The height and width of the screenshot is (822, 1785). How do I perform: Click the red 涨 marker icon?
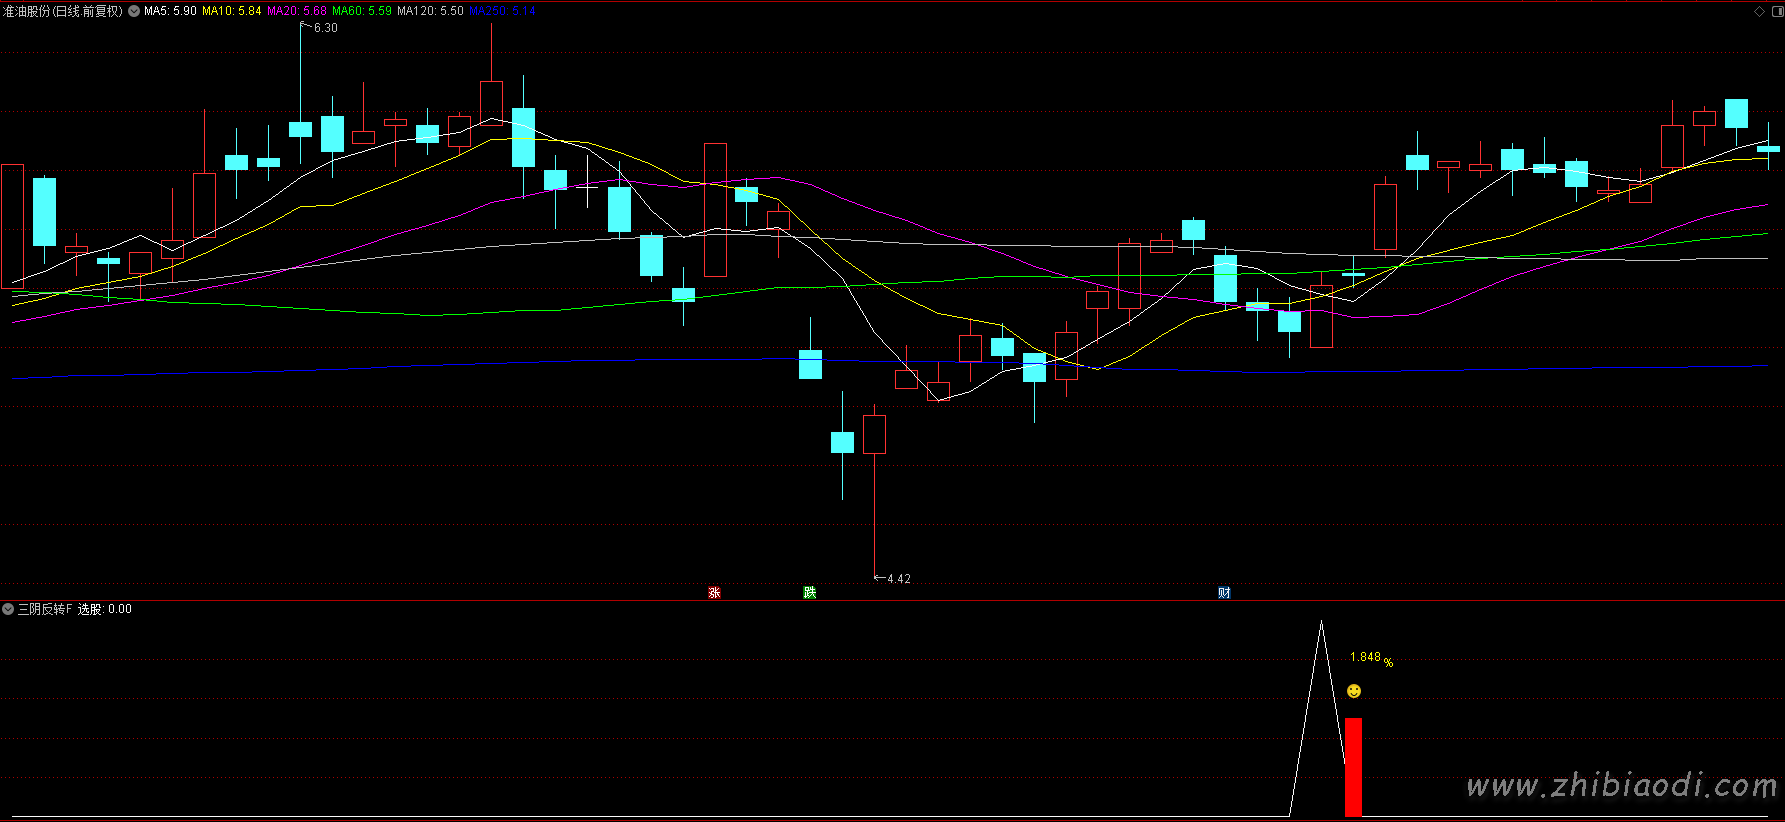click(x=714, y=593)
